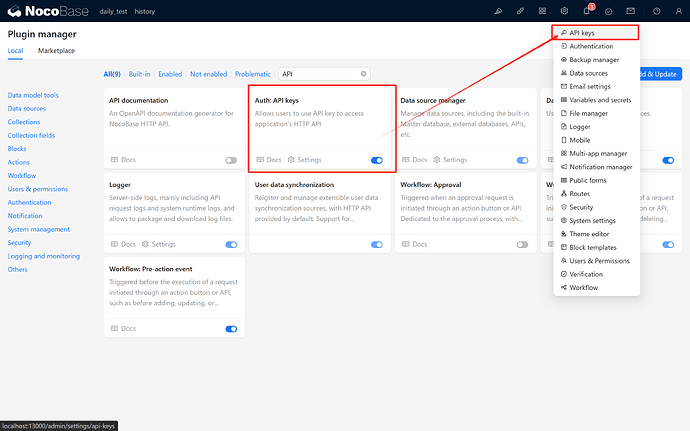Select Public forms menu item
690x431 pixels.
pyautogui.click(x=596, y=181)
